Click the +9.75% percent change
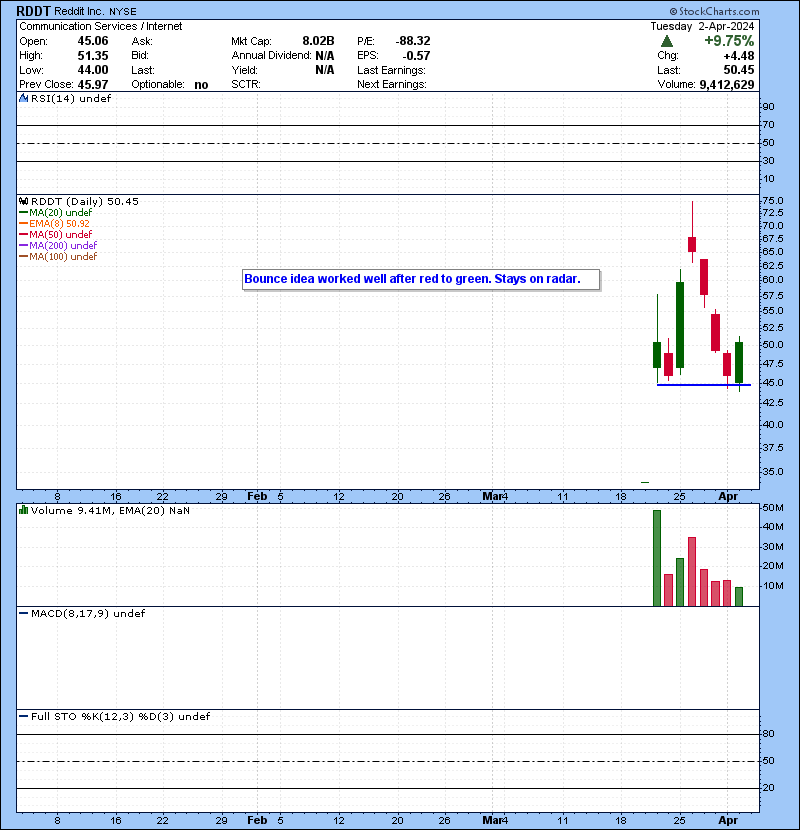Image resolution: width=800 pixels, height=830 pixels. pyautogui.click(x=729, y=41)
